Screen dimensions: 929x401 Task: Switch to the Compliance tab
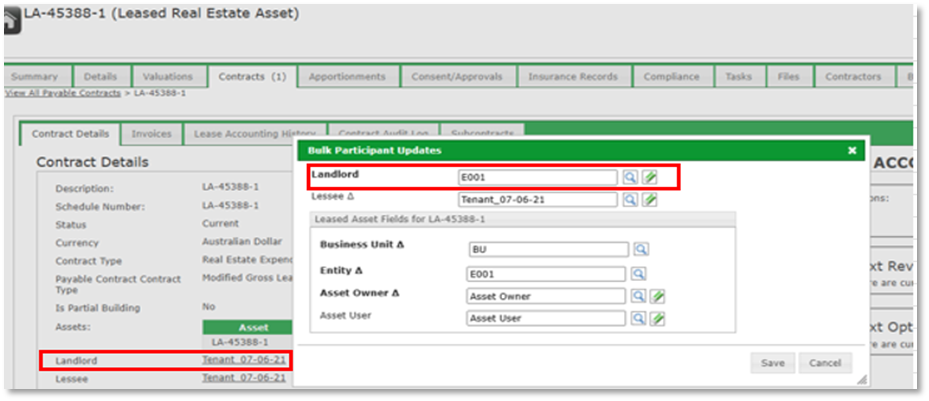[671, 77]
